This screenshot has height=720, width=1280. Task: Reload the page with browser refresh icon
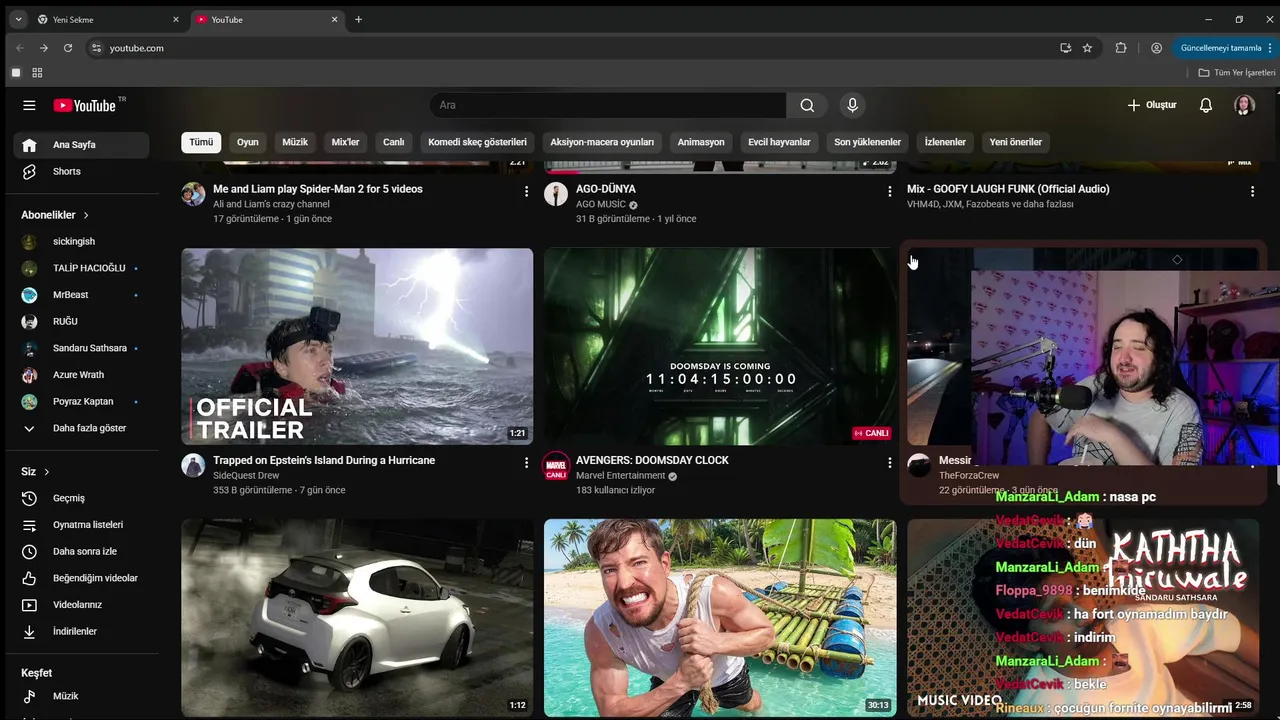pos(68,48)
